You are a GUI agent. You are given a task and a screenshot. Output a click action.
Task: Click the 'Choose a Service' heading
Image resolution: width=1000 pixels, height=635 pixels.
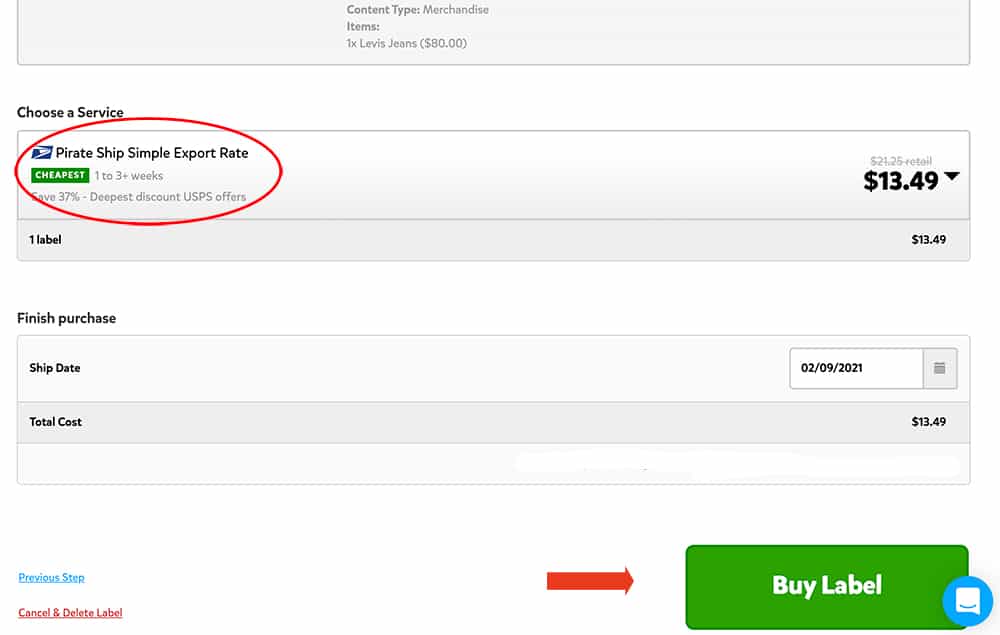coord(70,112)
